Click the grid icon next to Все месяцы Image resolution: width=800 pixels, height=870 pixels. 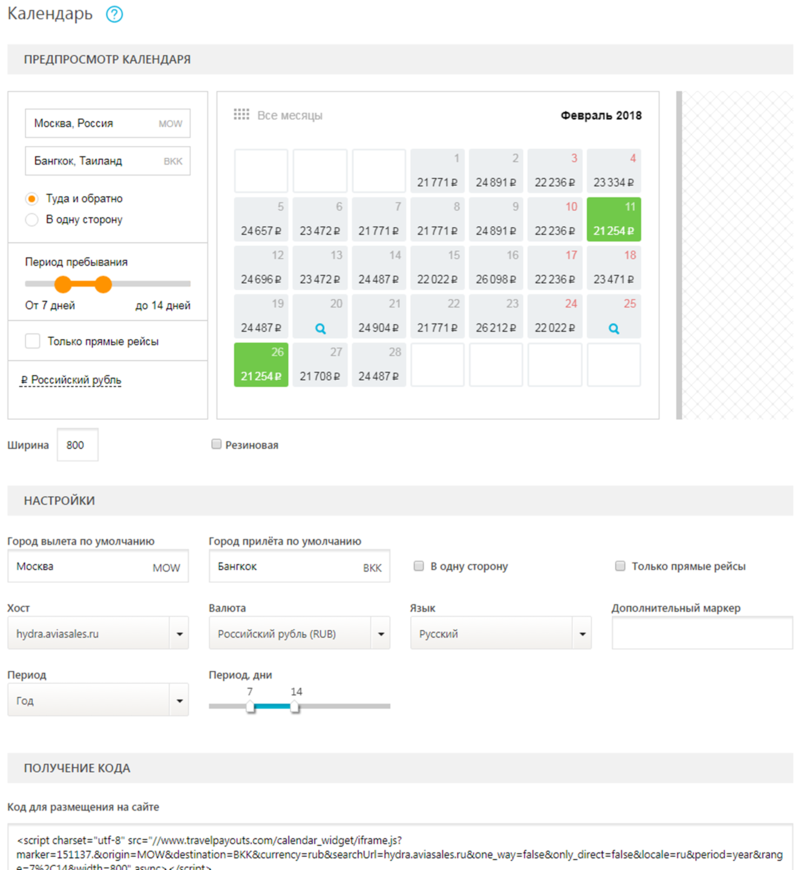[241, 115]
